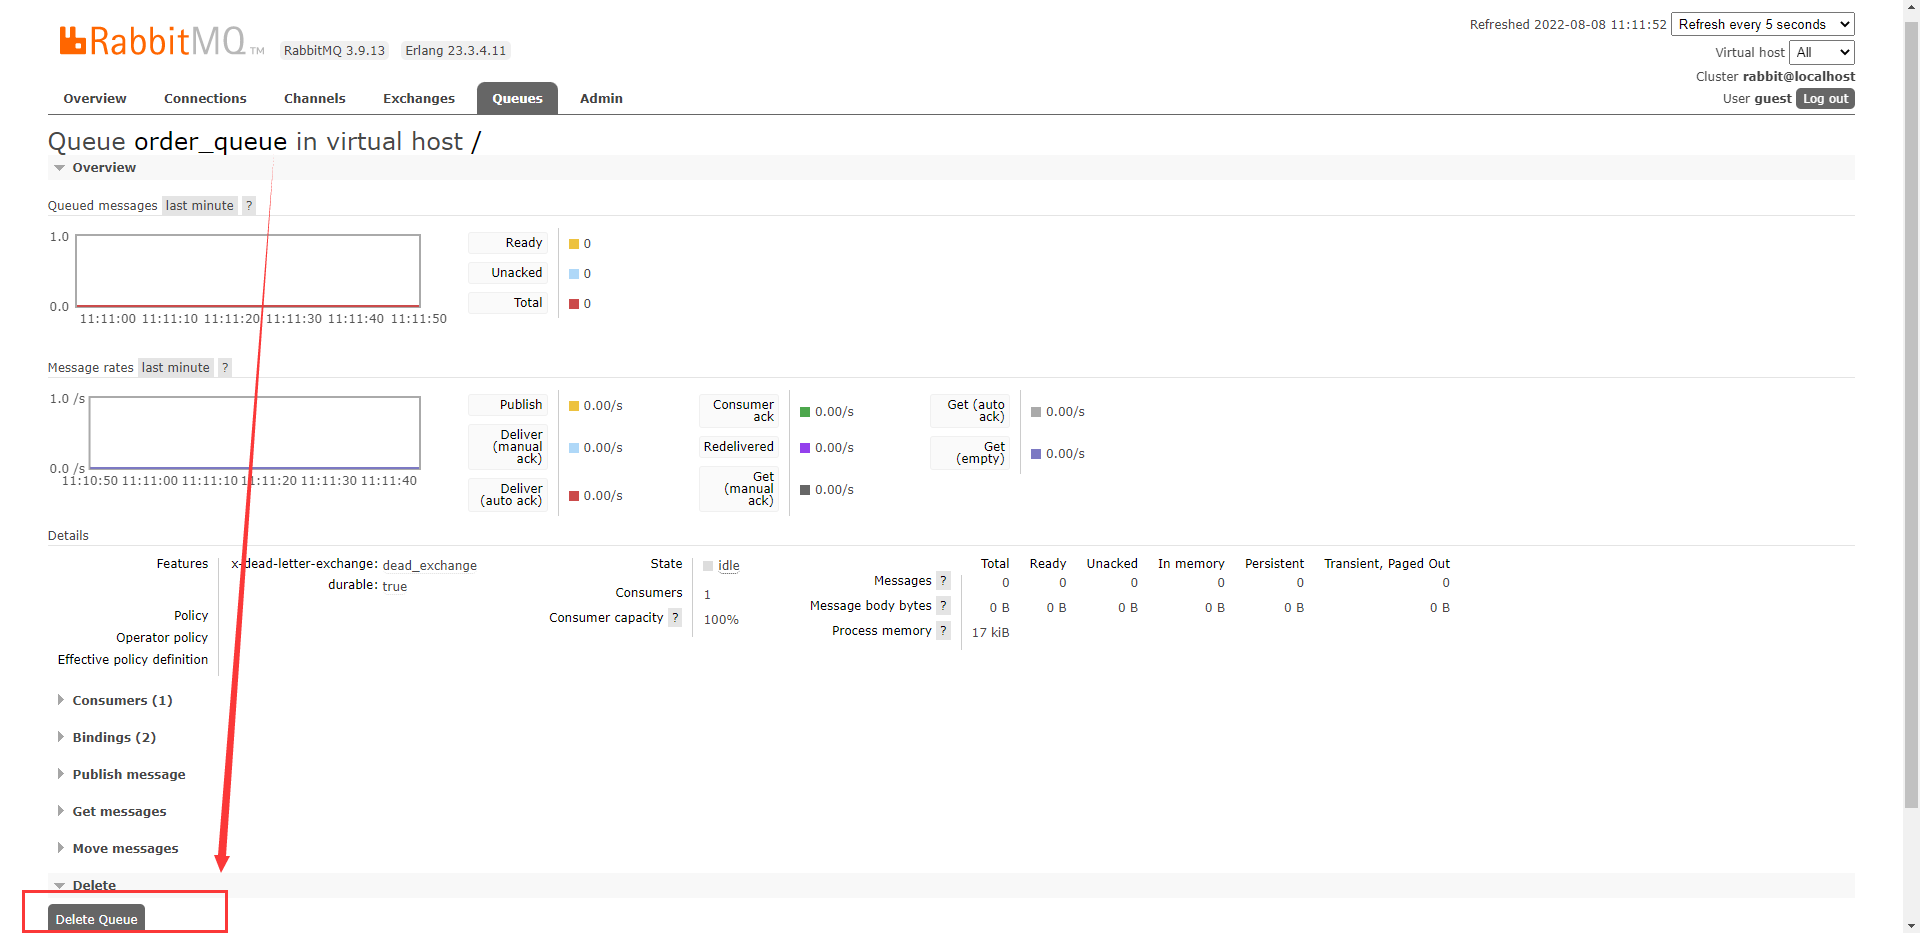The height and width of the screenshot is (933, 1920).
Task: Click the green Consumer ack swatch
Action: [x=805, y=412]
